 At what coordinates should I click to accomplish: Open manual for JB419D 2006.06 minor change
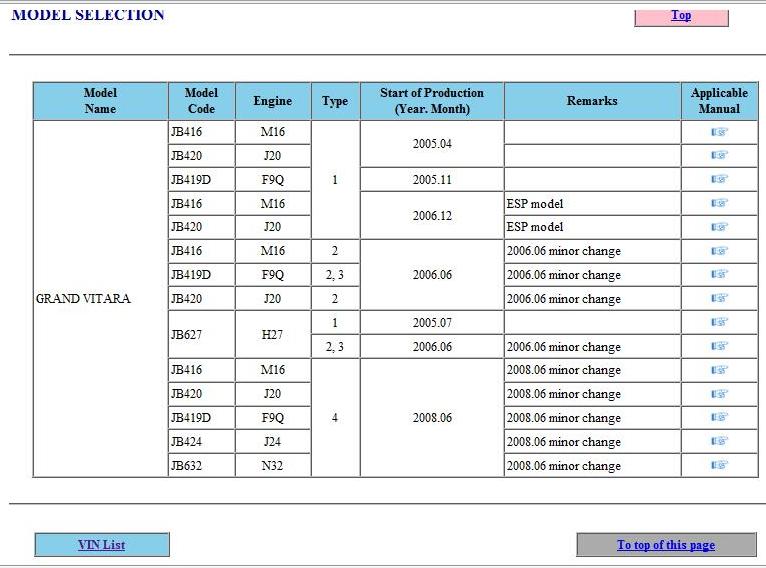click(x=719, y=274)
